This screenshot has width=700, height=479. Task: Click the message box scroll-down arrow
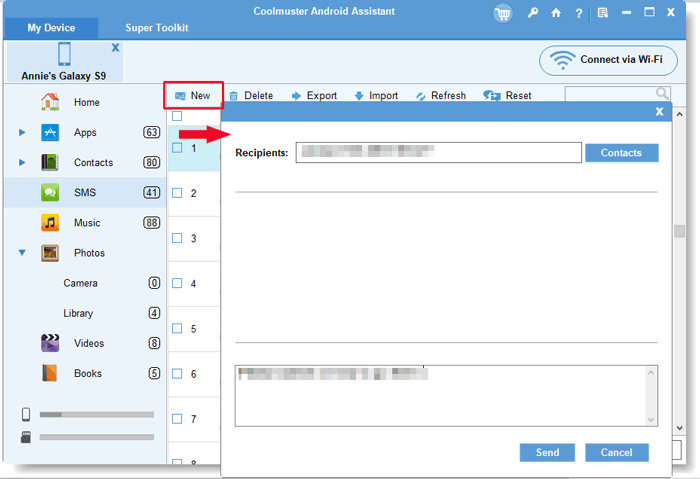[651, 420]
